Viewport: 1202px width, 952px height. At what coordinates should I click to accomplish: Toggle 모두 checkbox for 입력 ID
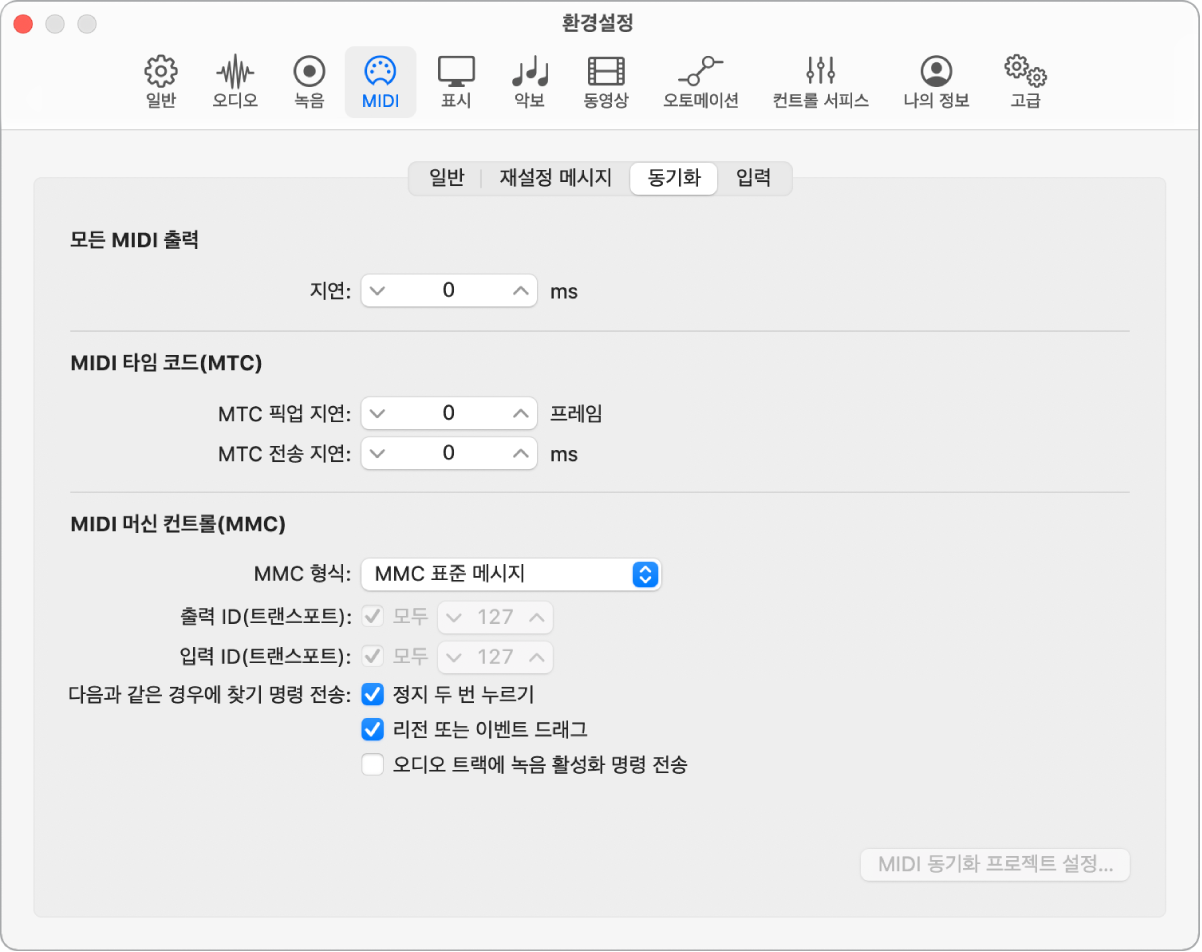tap(373, 656)
